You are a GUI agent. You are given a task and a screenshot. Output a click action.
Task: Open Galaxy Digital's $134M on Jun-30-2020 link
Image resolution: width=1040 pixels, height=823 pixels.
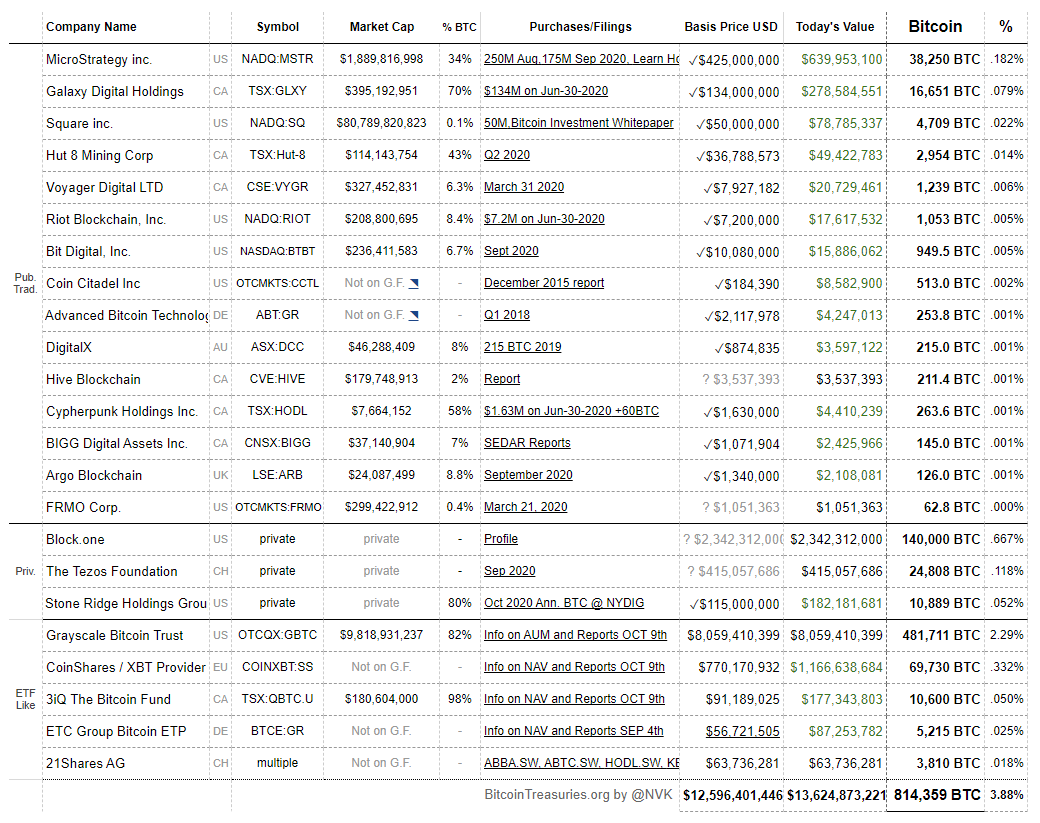coord(546,91)
